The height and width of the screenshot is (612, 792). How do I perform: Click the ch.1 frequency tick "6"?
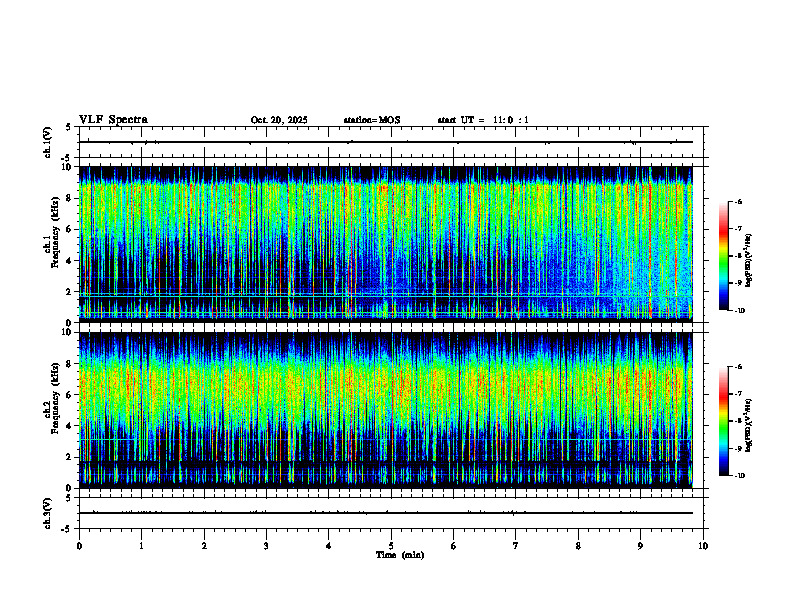[70, 229]
